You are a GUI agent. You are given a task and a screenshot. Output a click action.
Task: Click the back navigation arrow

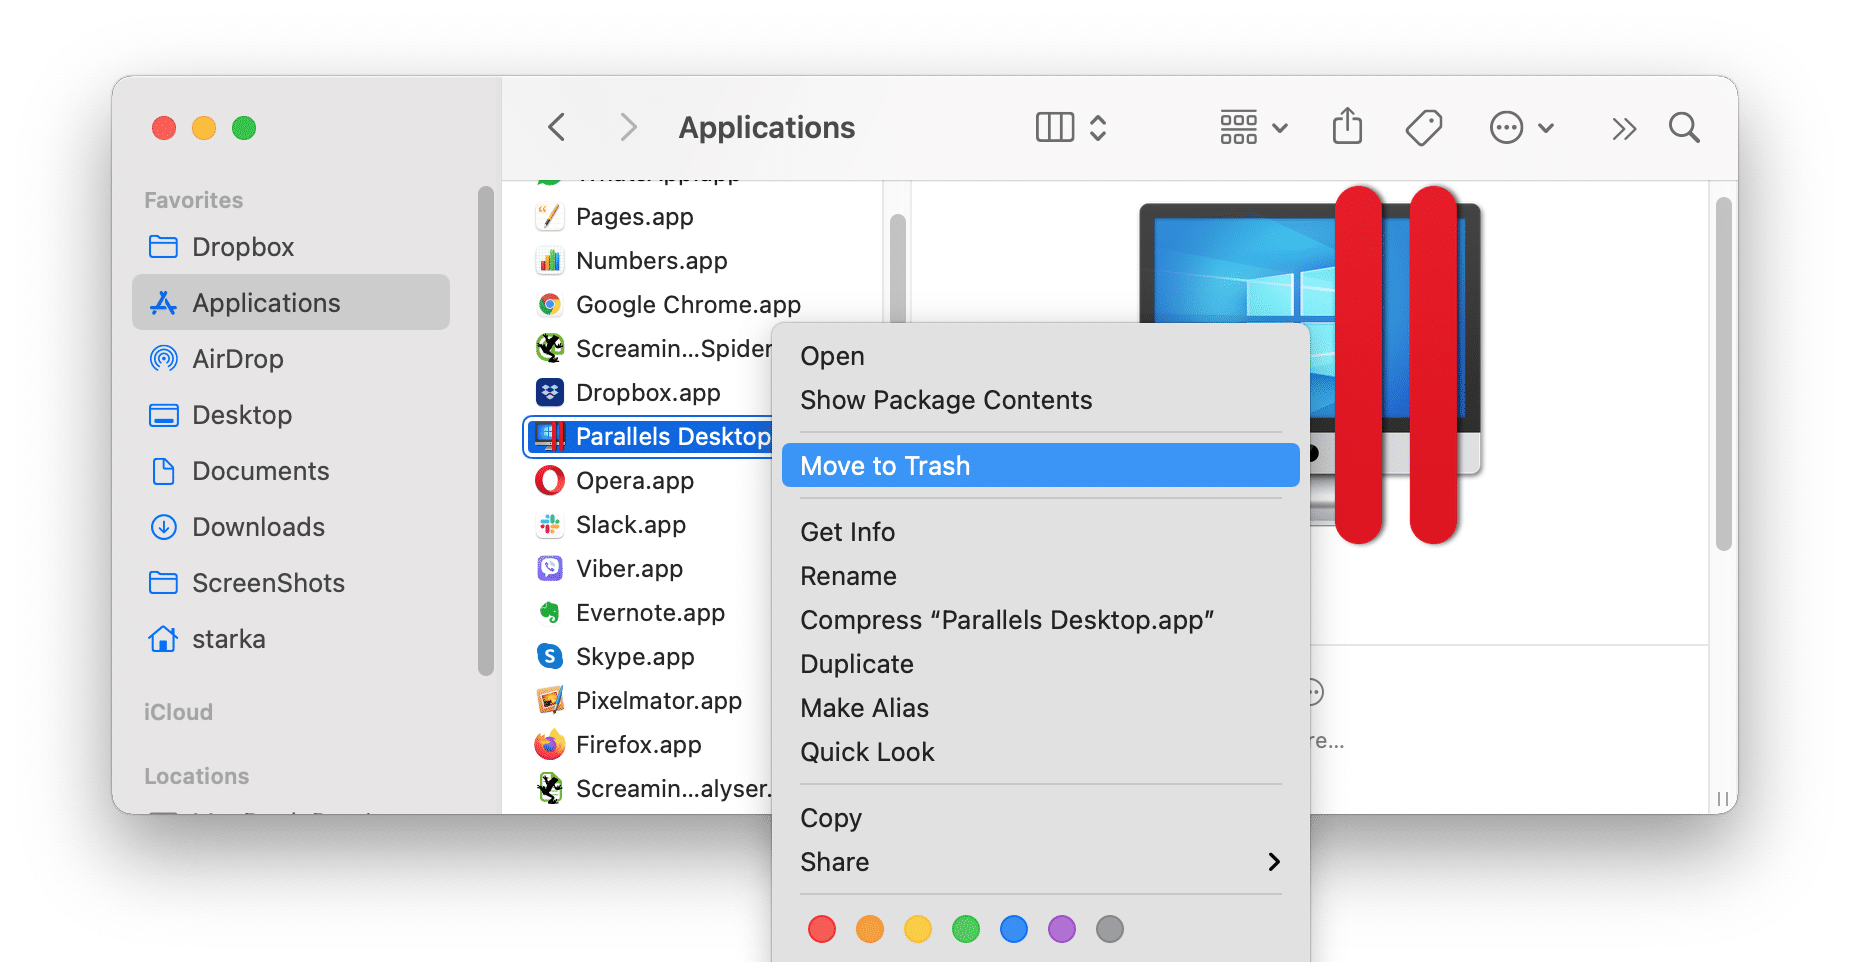(x=557, y=127)
